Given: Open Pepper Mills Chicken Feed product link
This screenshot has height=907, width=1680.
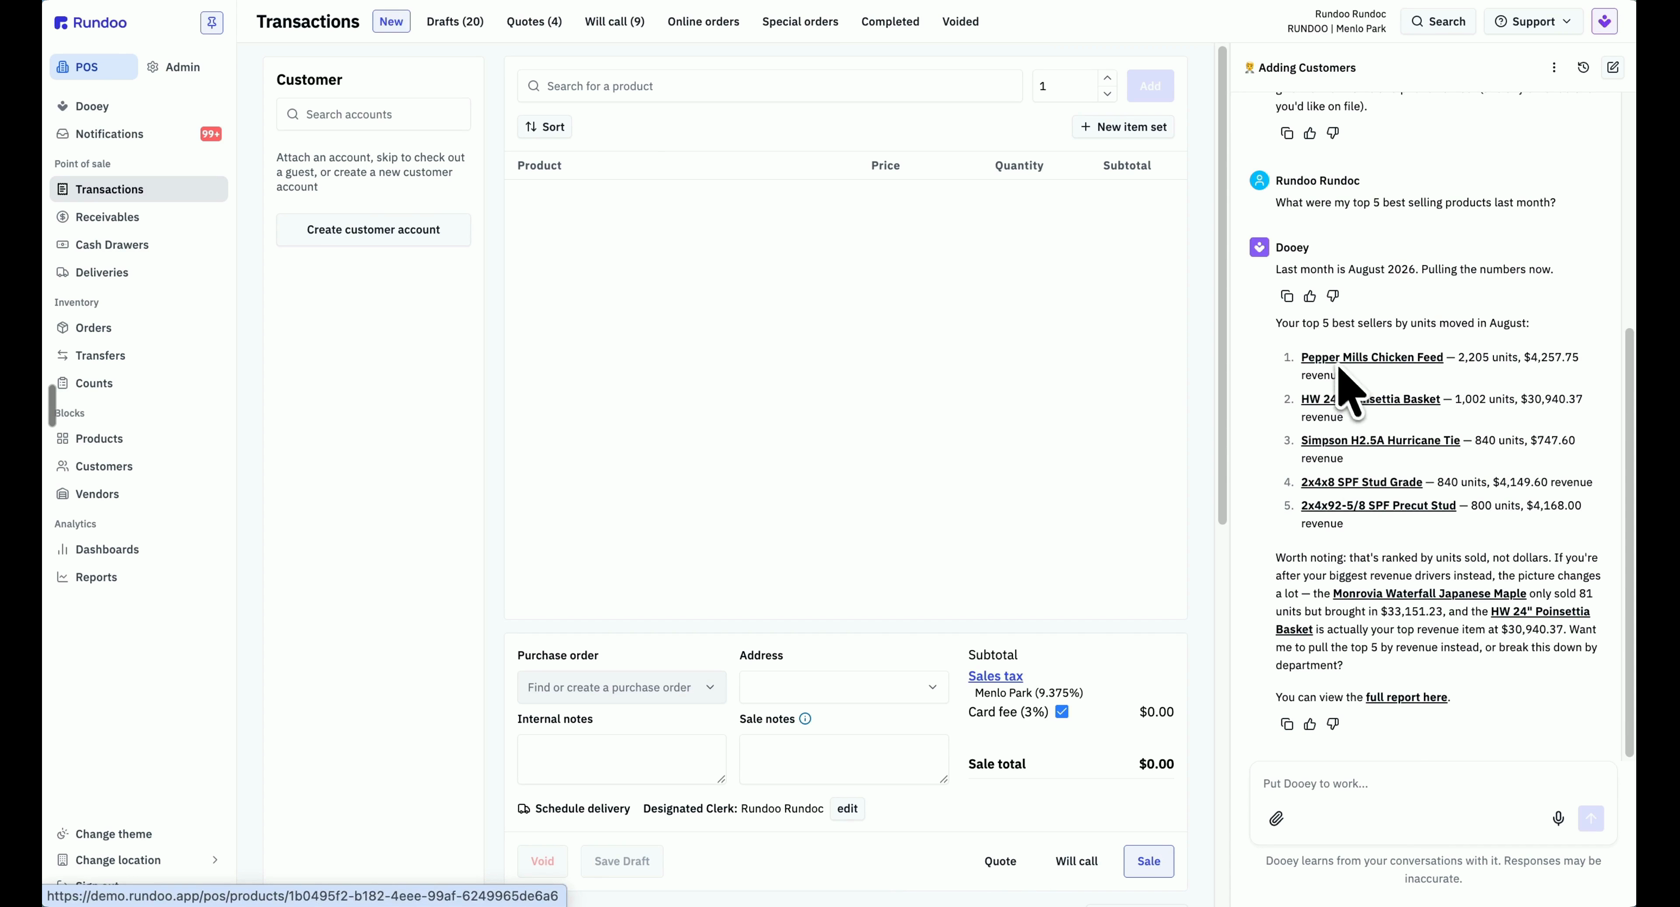Looking at the screenshot, I should (x=1372, y=357).
